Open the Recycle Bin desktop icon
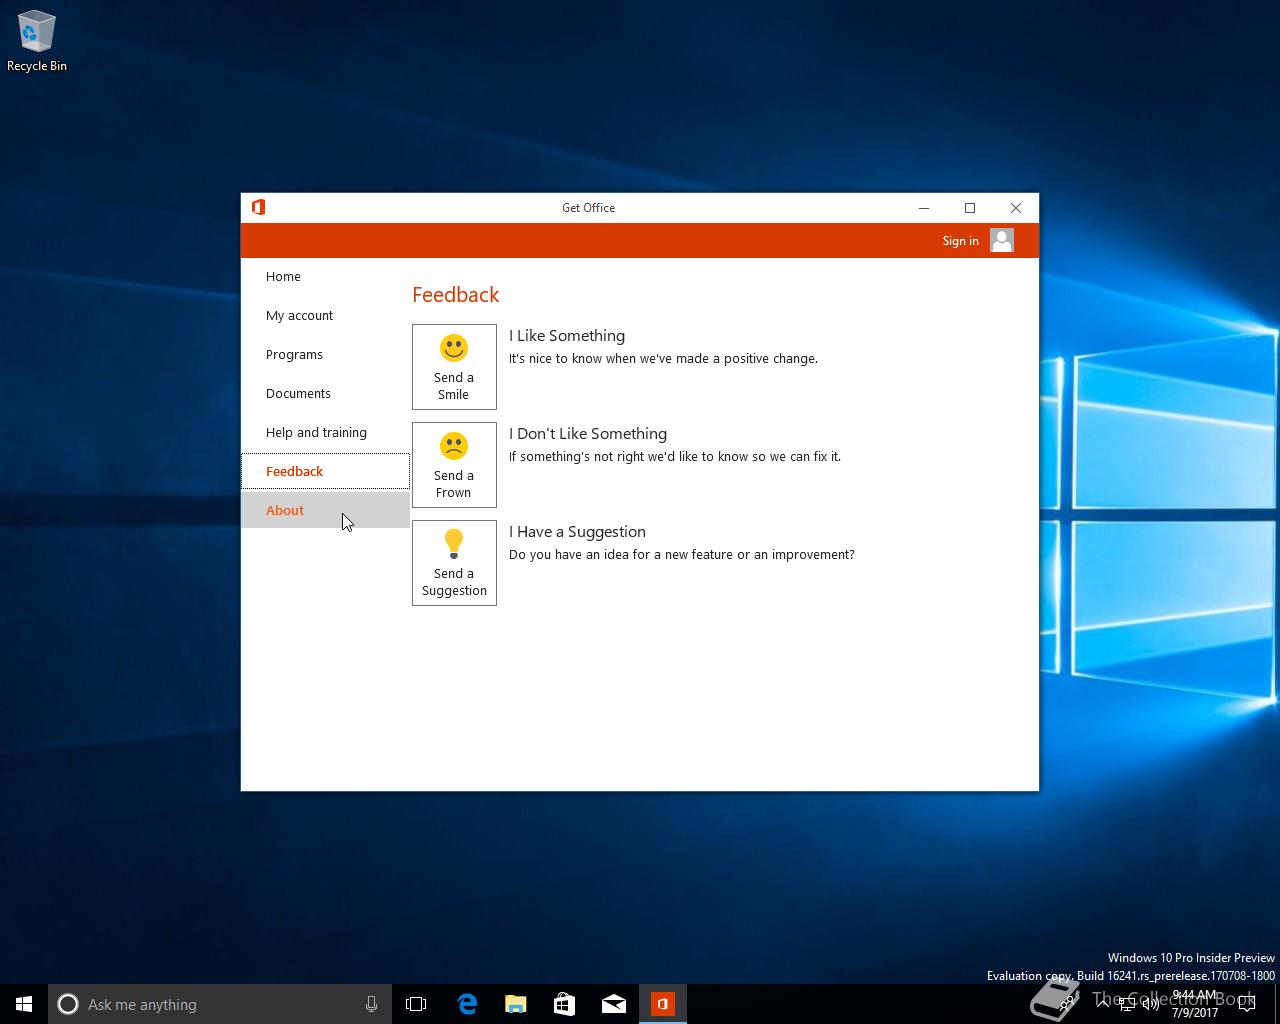1280x1024 pixels. (x=37, y=42)
